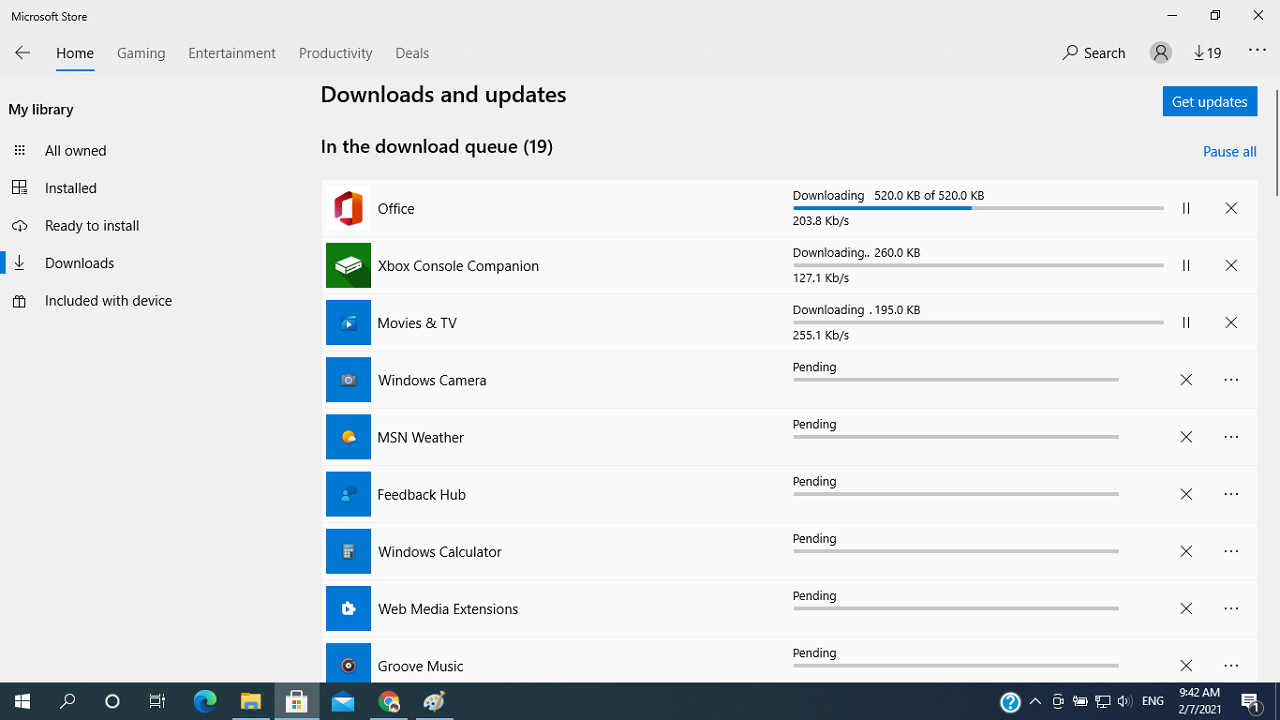The image size is (1280, 720).
Task: Click the Office app name
Action: click(x=396, y=208)
